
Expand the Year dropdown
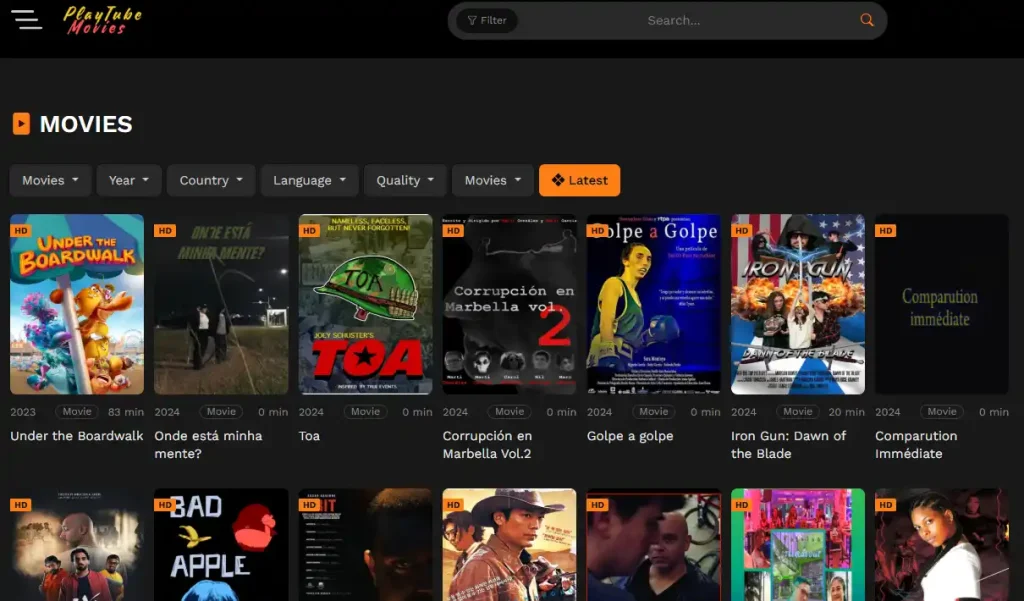(x=129, y=180)
